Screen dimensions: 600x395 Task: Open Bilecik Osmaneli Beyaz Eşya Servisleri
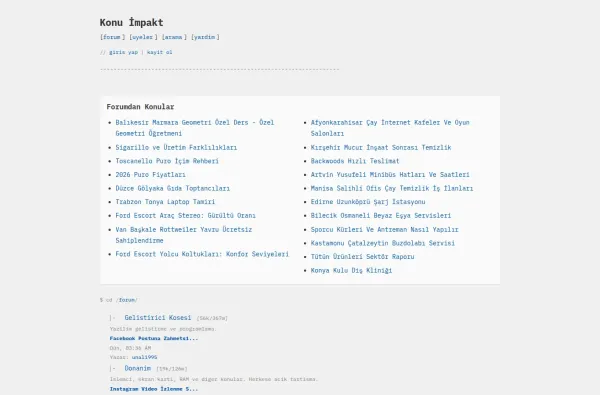[x=381, y=215]
